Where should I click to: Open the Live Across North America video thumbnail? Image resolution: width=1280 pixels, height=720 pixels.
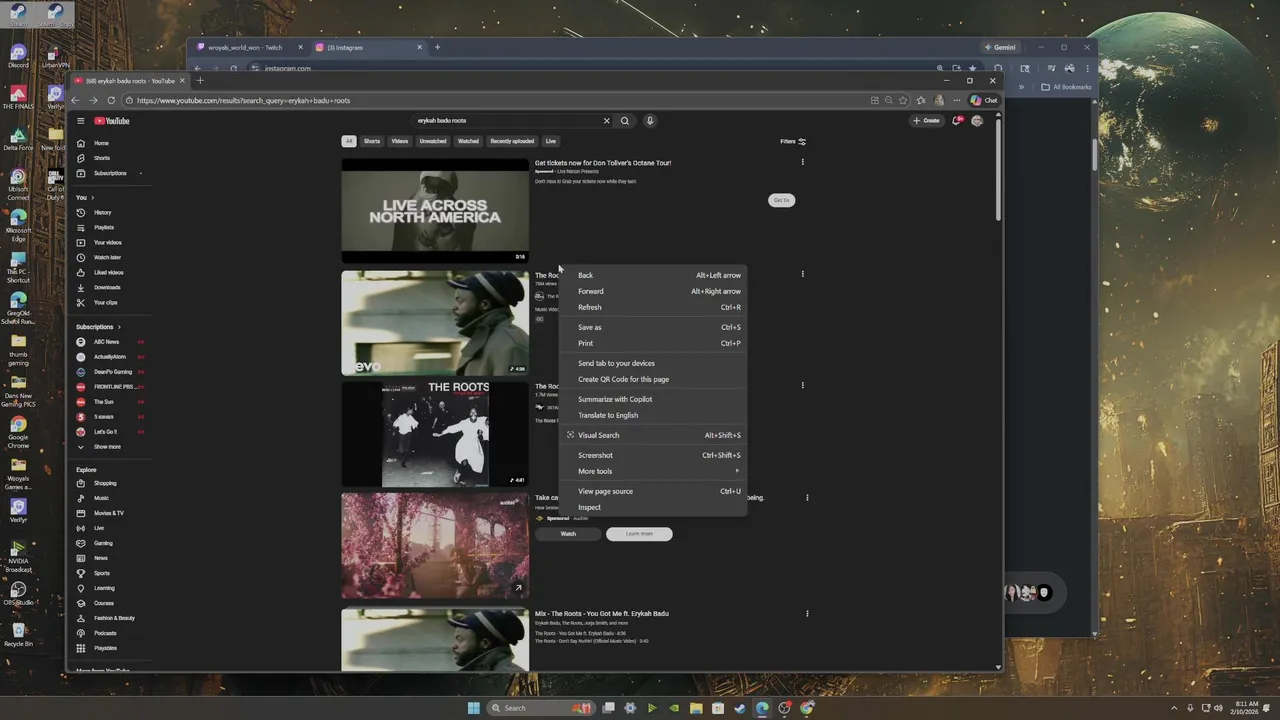click(435, 210)
